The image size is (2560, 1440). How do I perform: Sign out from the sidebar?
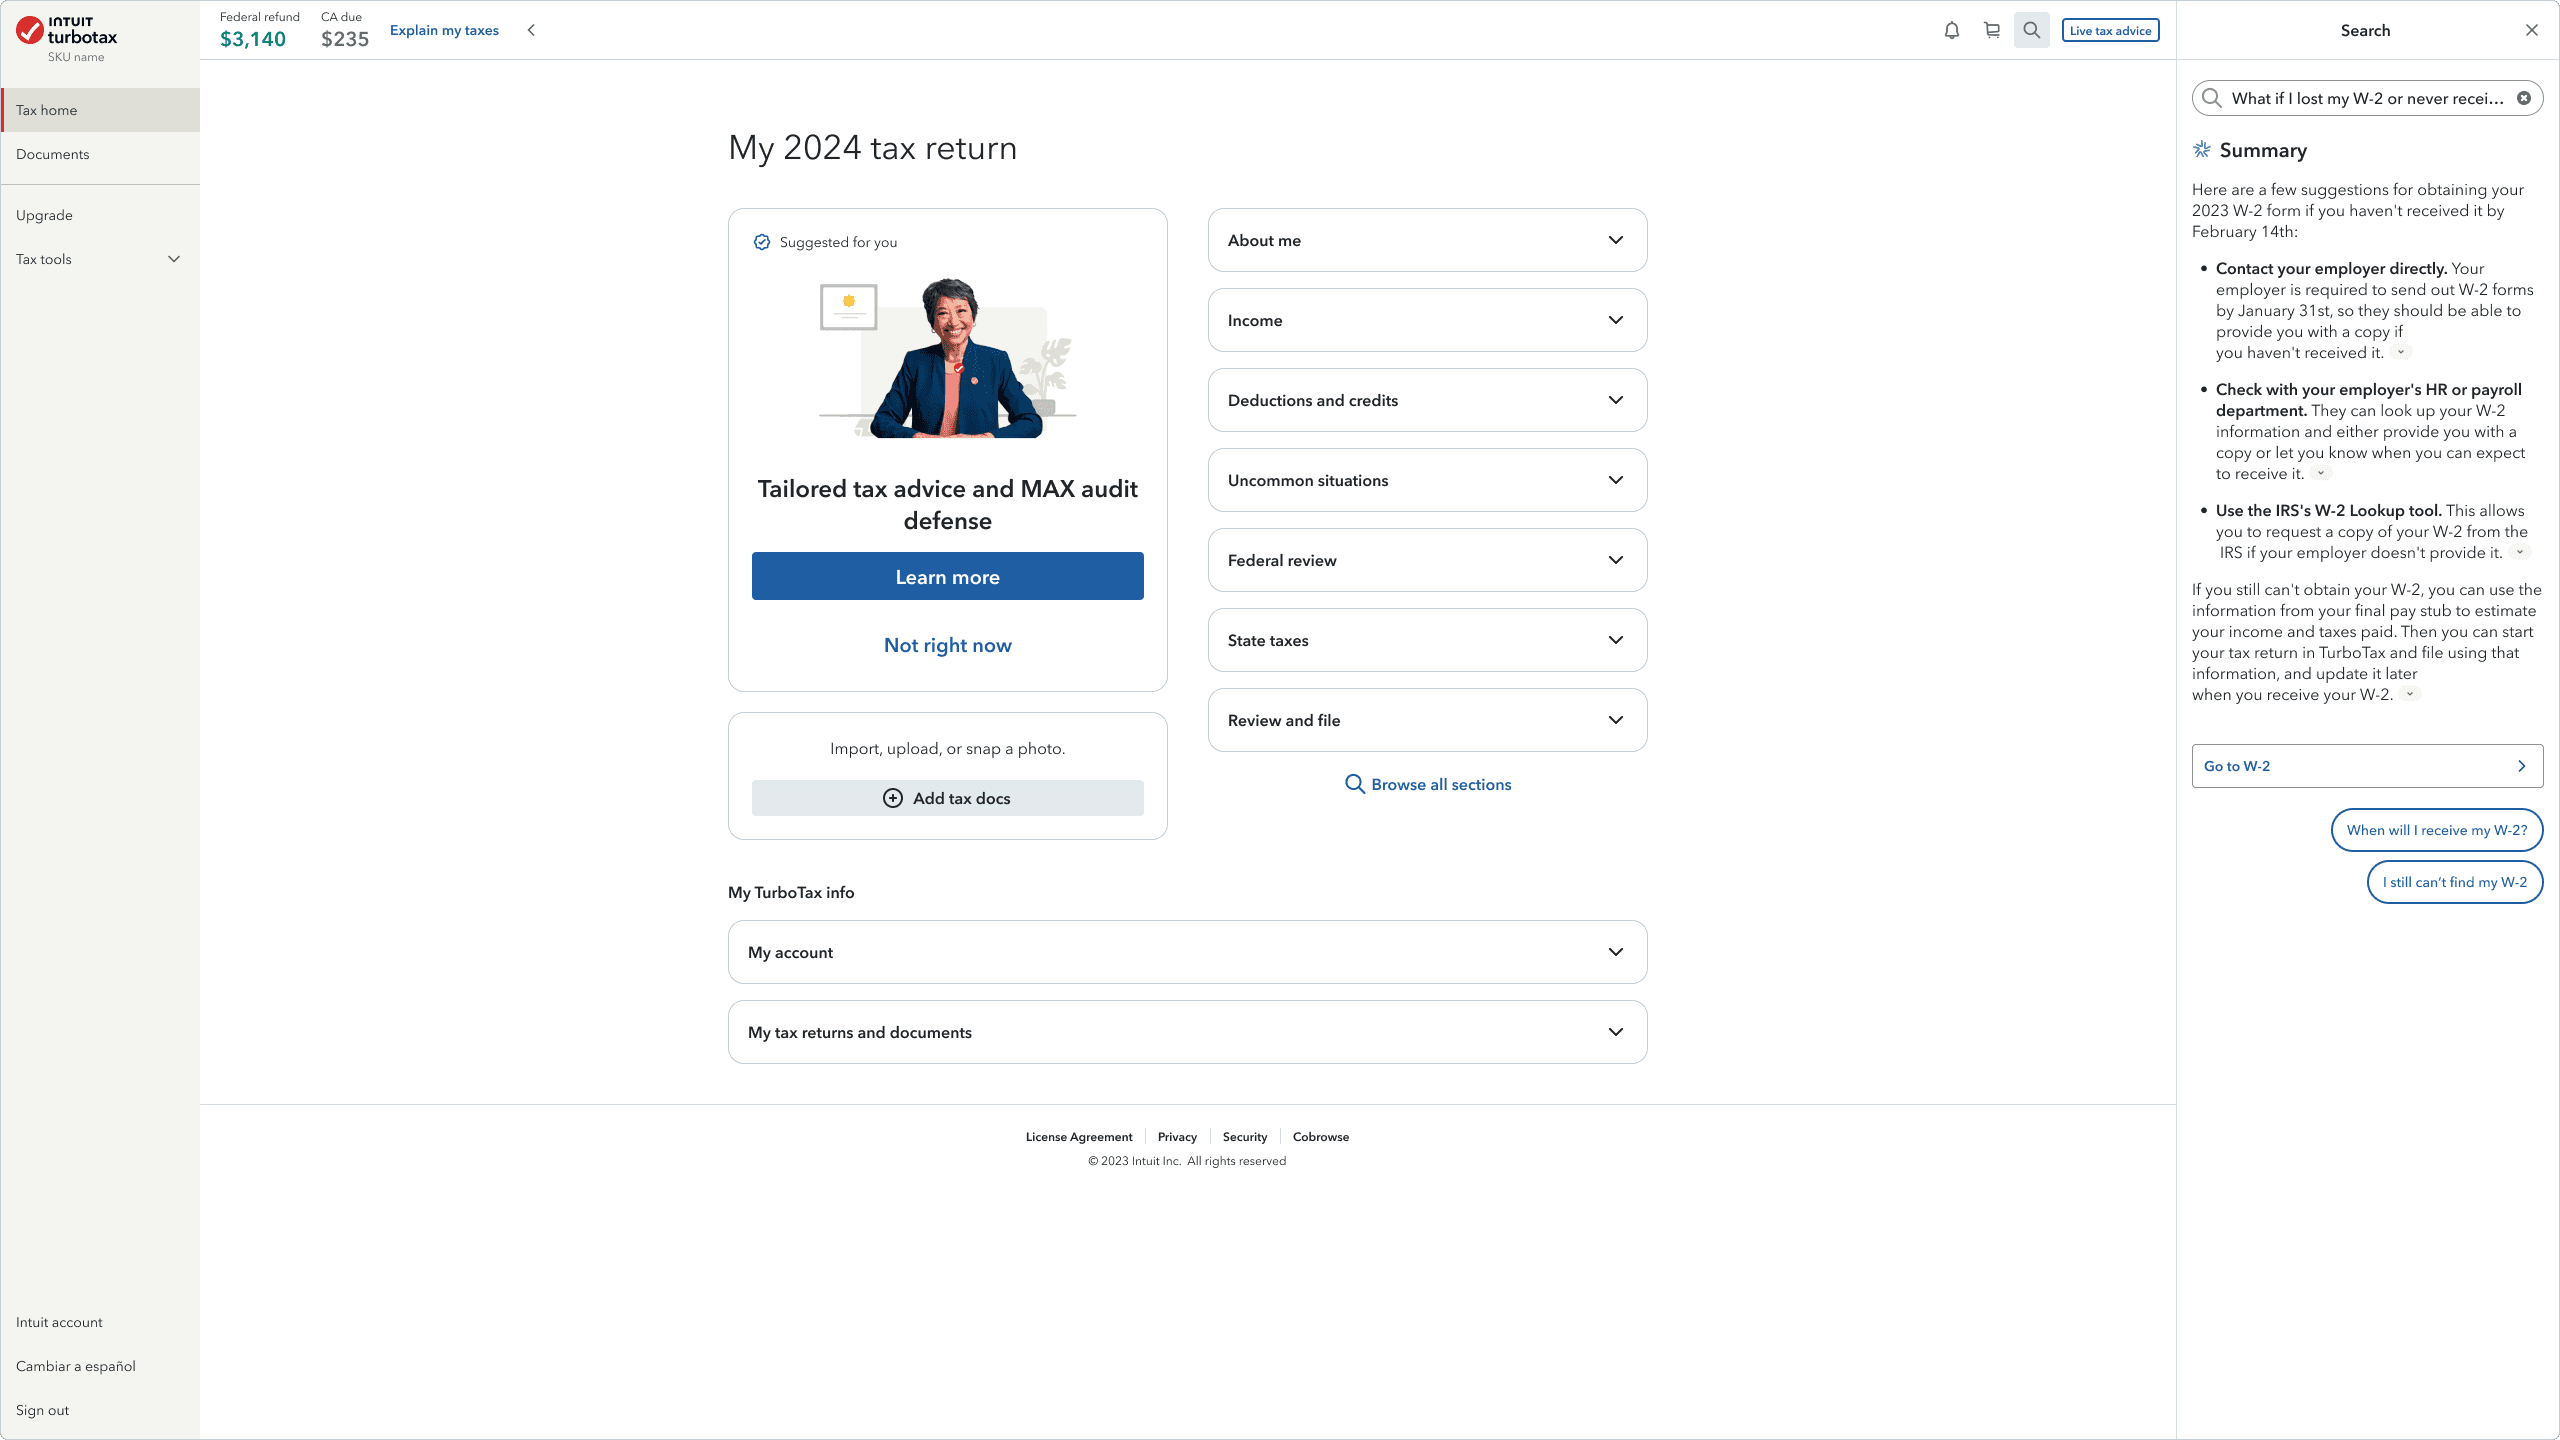(x=100, y=1410)
